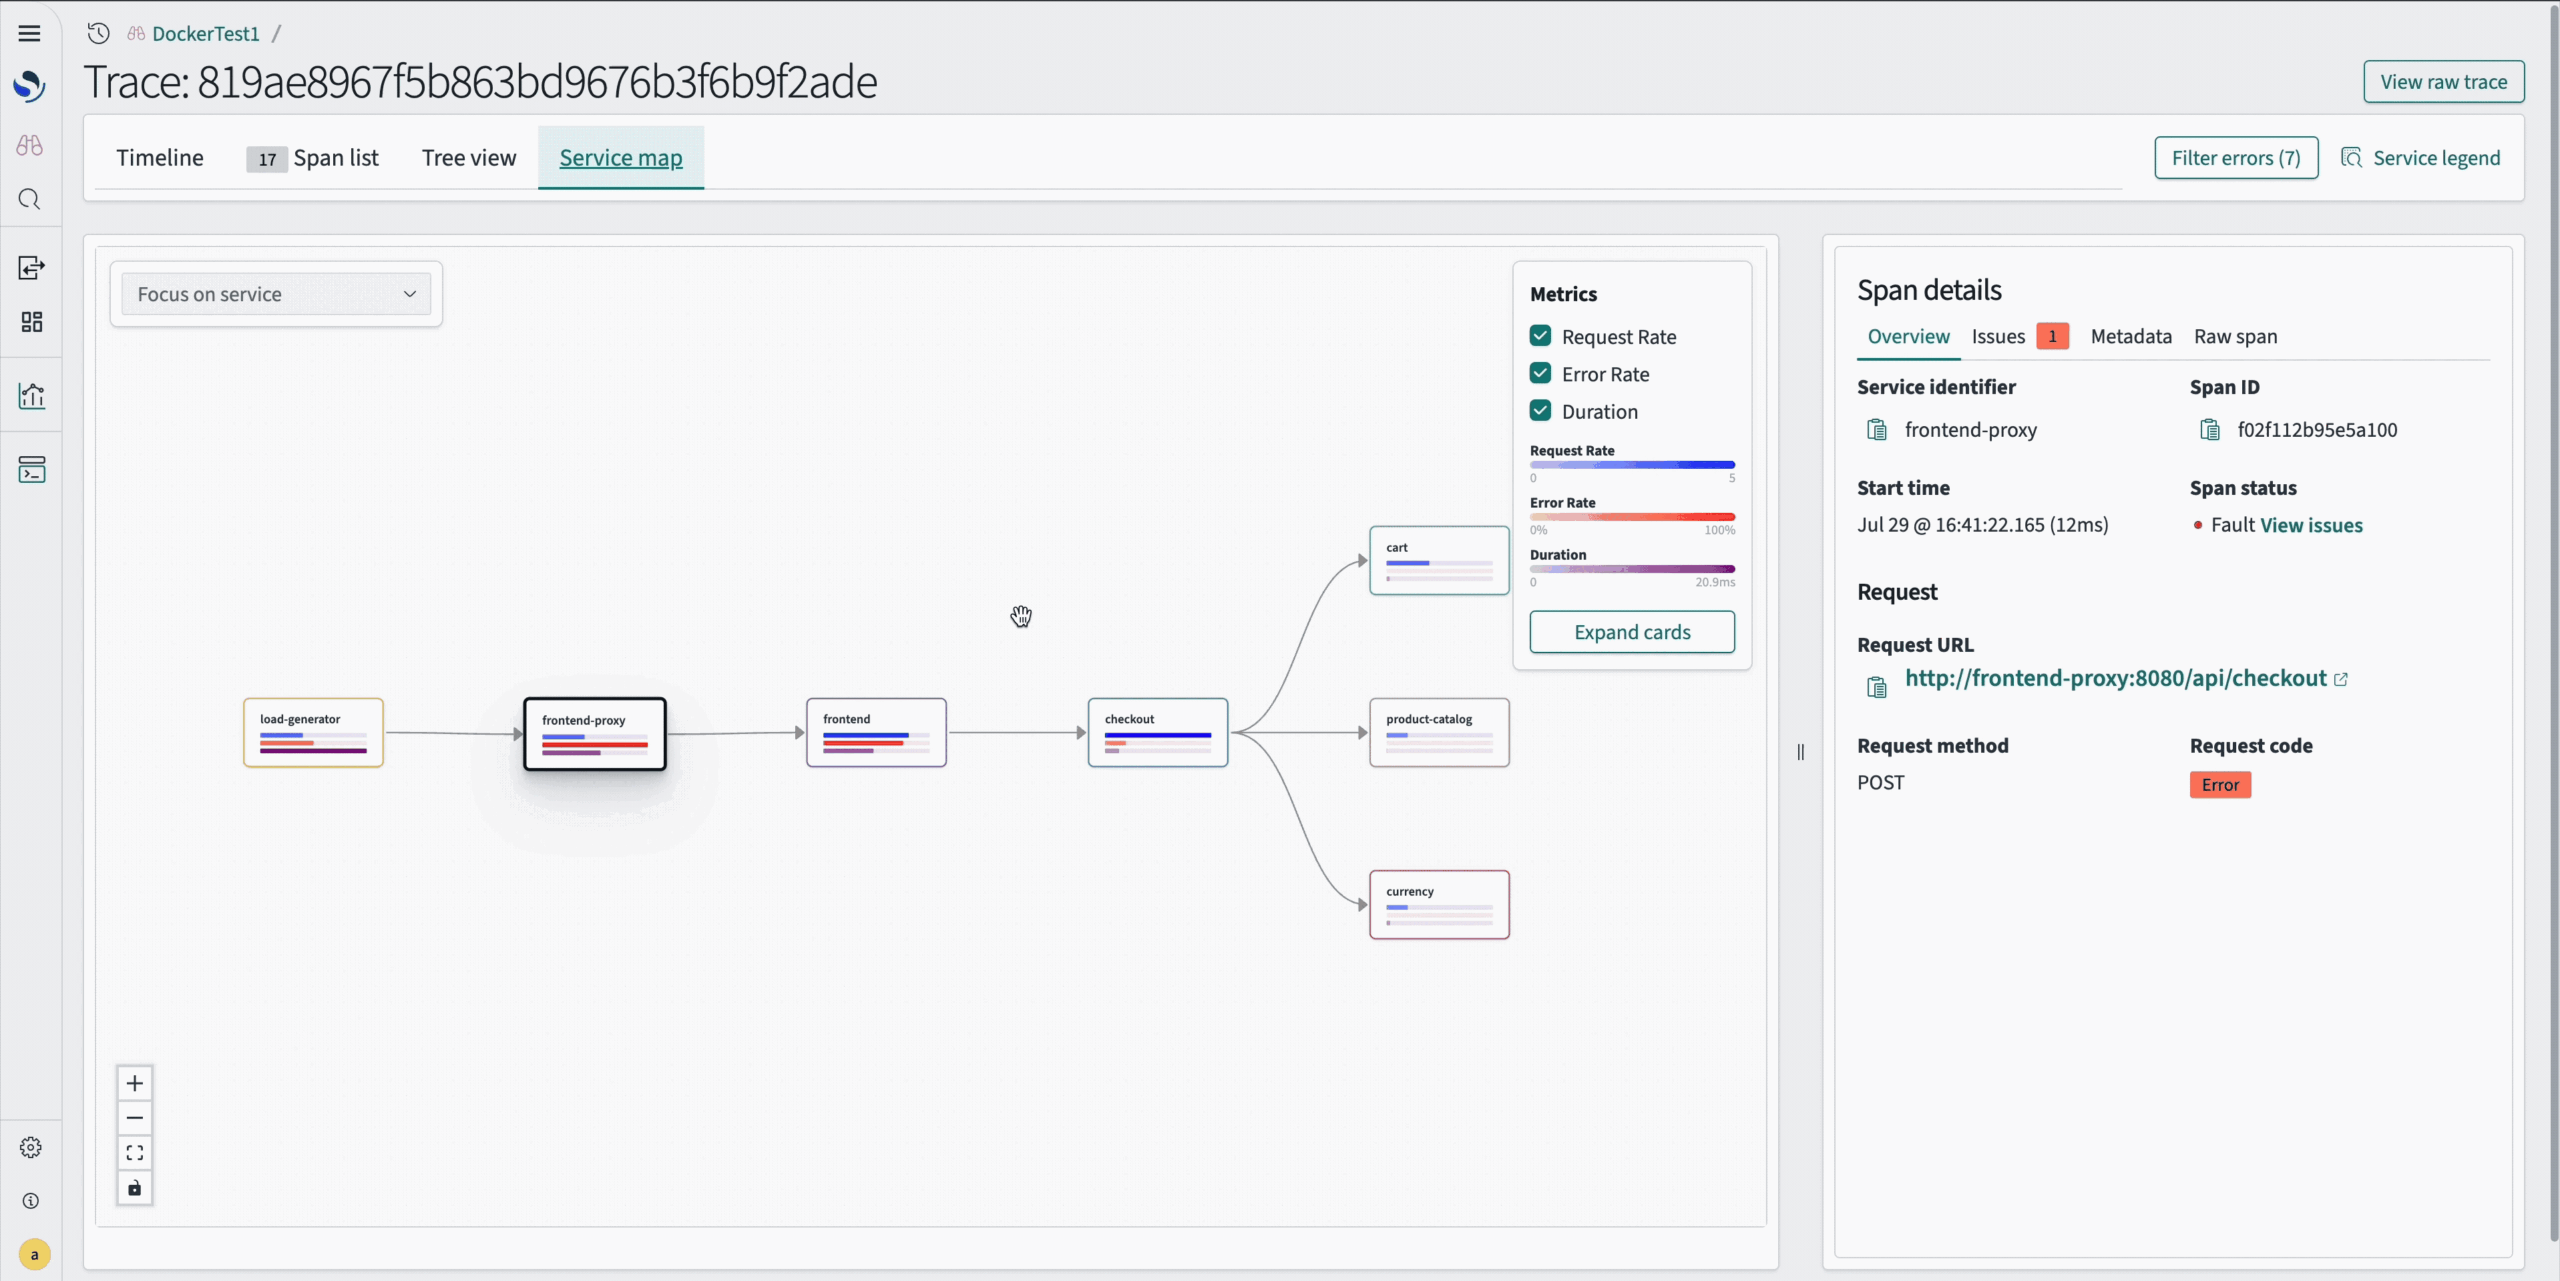Follow the View issues link
The image size is (2560, 1281).
click(2311, 525)
